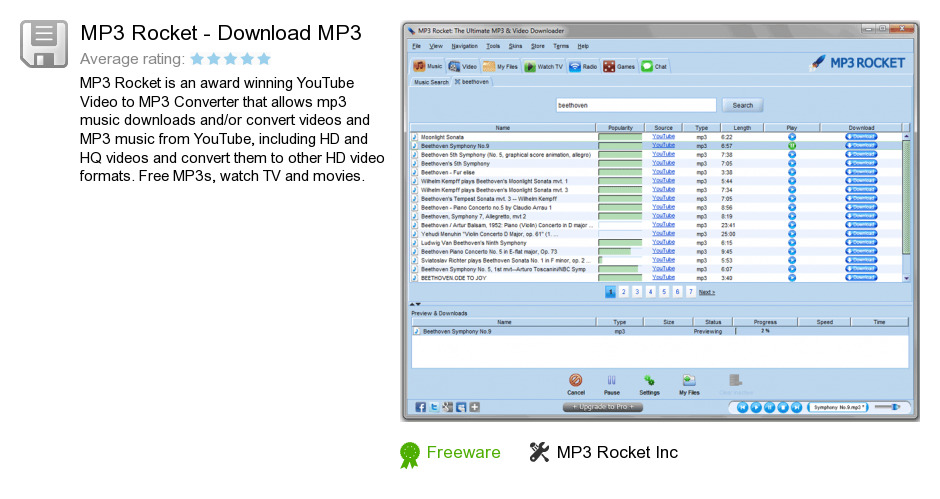940x499 pixels.
Task: Sort results by the Name column
Action: tap(502, 128)
